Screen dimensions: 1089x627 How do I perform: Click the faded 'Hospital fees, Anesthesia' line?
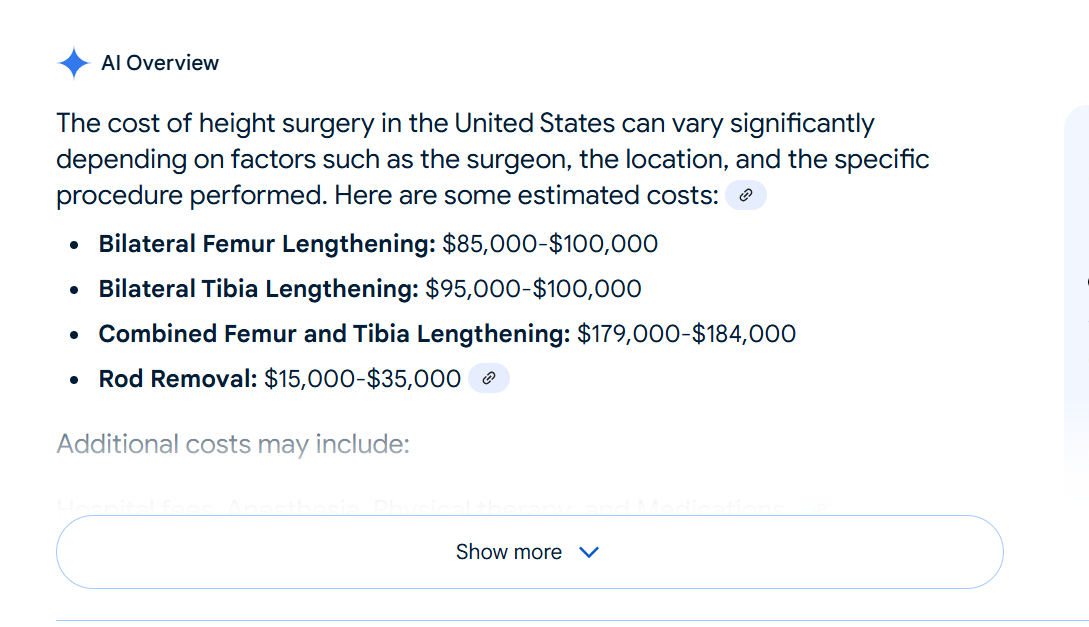pos(208,508)
